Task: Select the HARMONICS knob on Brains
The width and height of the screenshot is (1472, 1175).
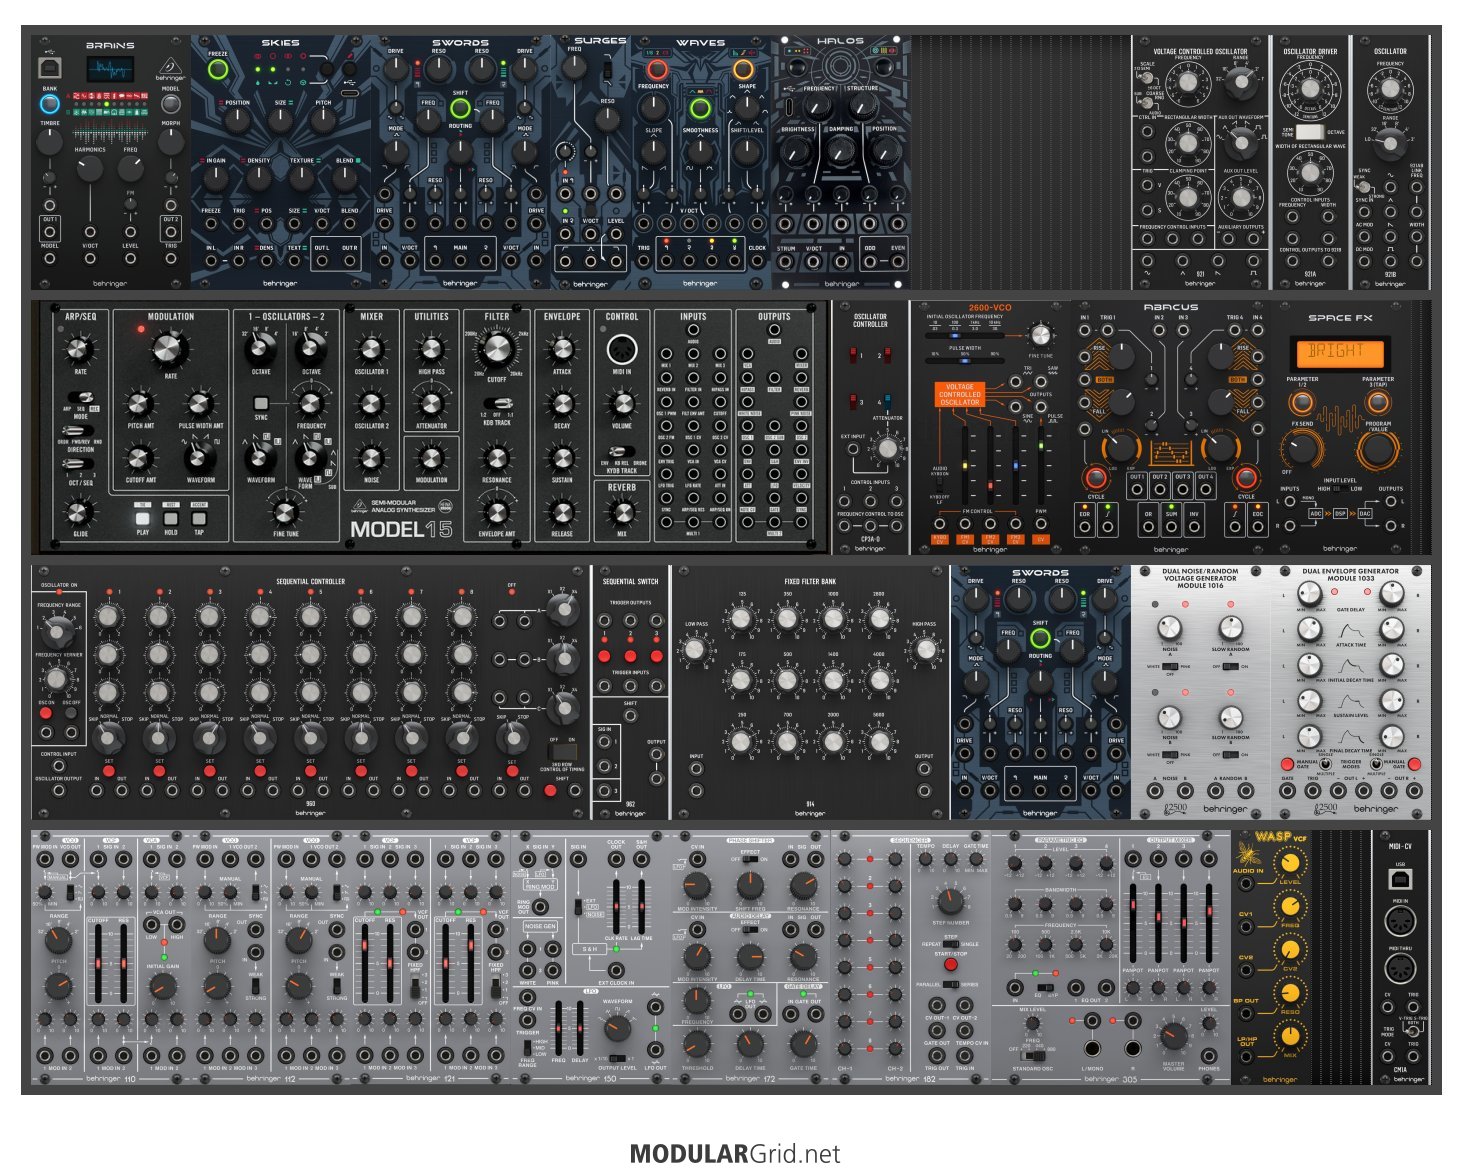Action: pyautogui.click(x=90, y=168)
